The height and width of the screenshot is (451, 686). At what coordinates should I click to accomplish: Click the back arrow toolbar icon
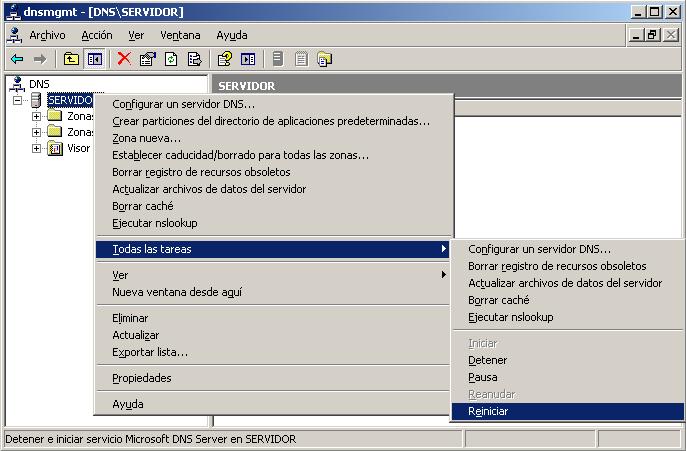(x=17, y=59)
